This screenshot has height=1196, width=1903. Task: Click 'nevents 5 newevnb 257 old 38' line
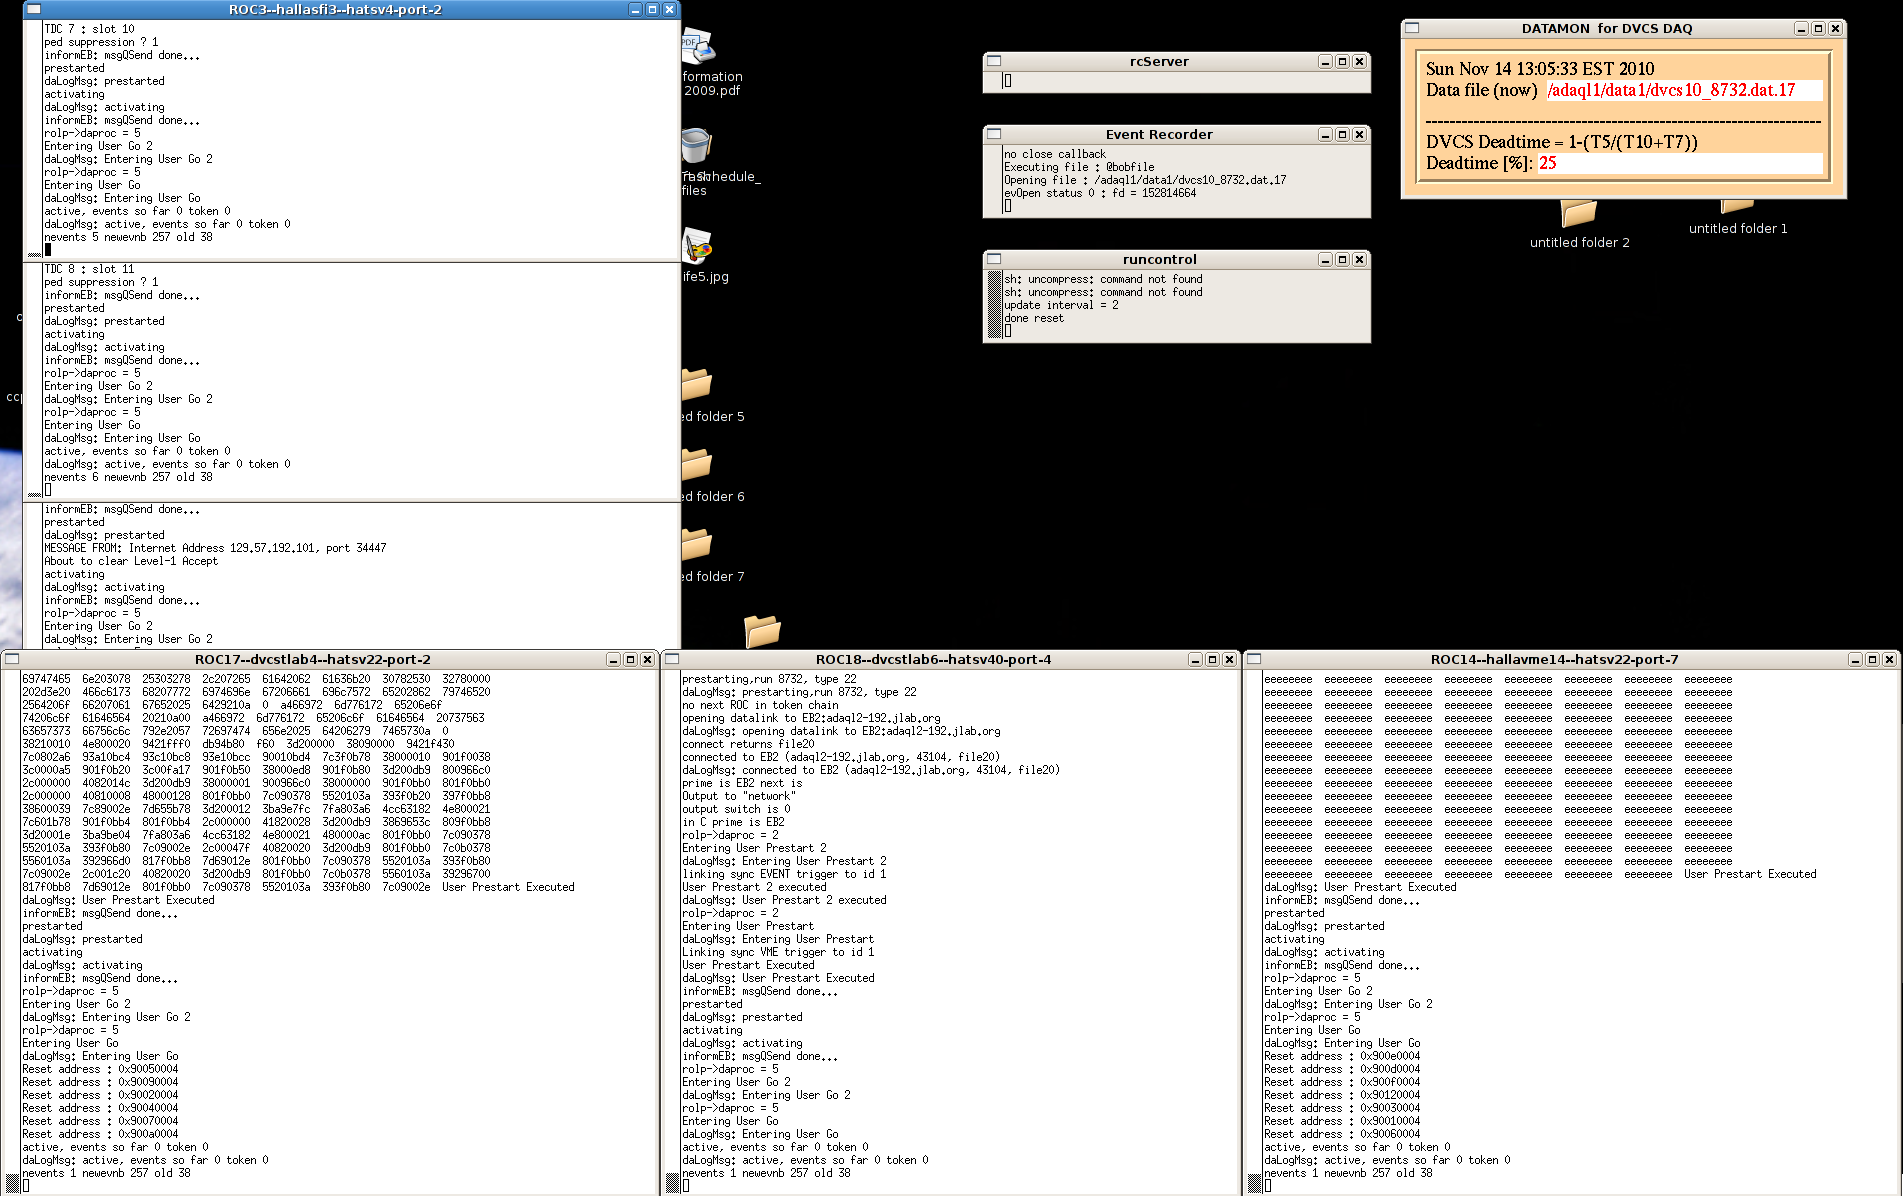[128, 237]
